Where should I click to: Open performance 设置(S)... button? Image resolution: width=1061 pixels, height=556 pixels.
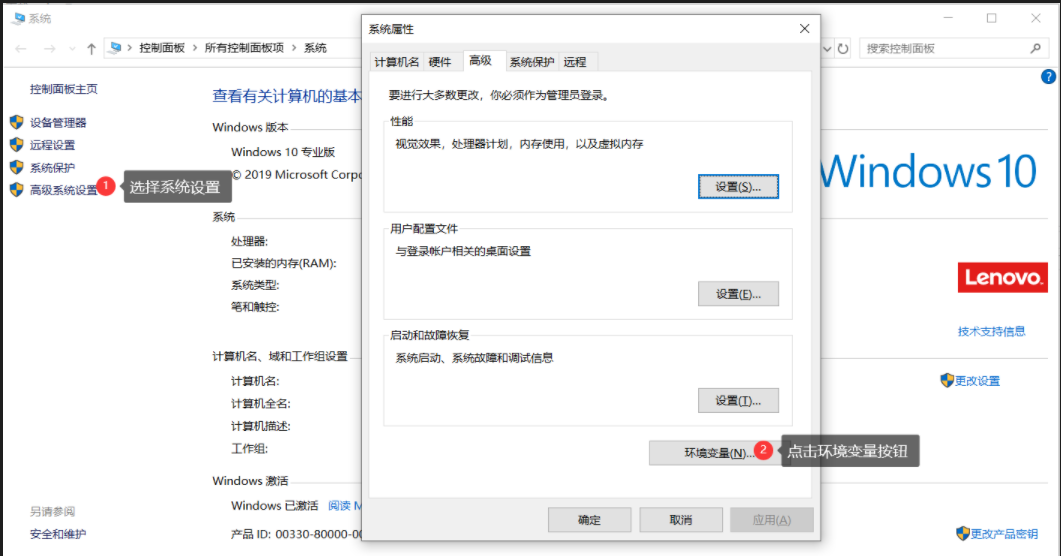[x=738, y=187]
